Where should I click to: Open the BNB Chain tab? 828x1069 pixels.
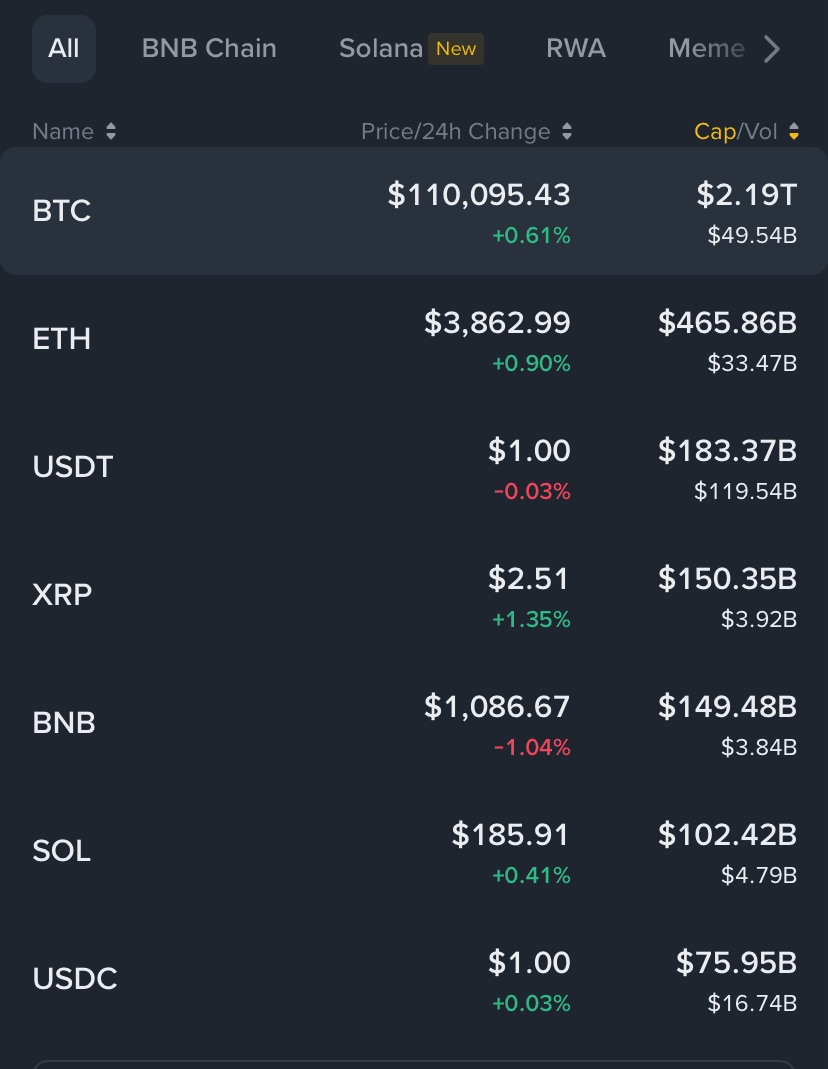pyautogui.click(x=209, y=48)
